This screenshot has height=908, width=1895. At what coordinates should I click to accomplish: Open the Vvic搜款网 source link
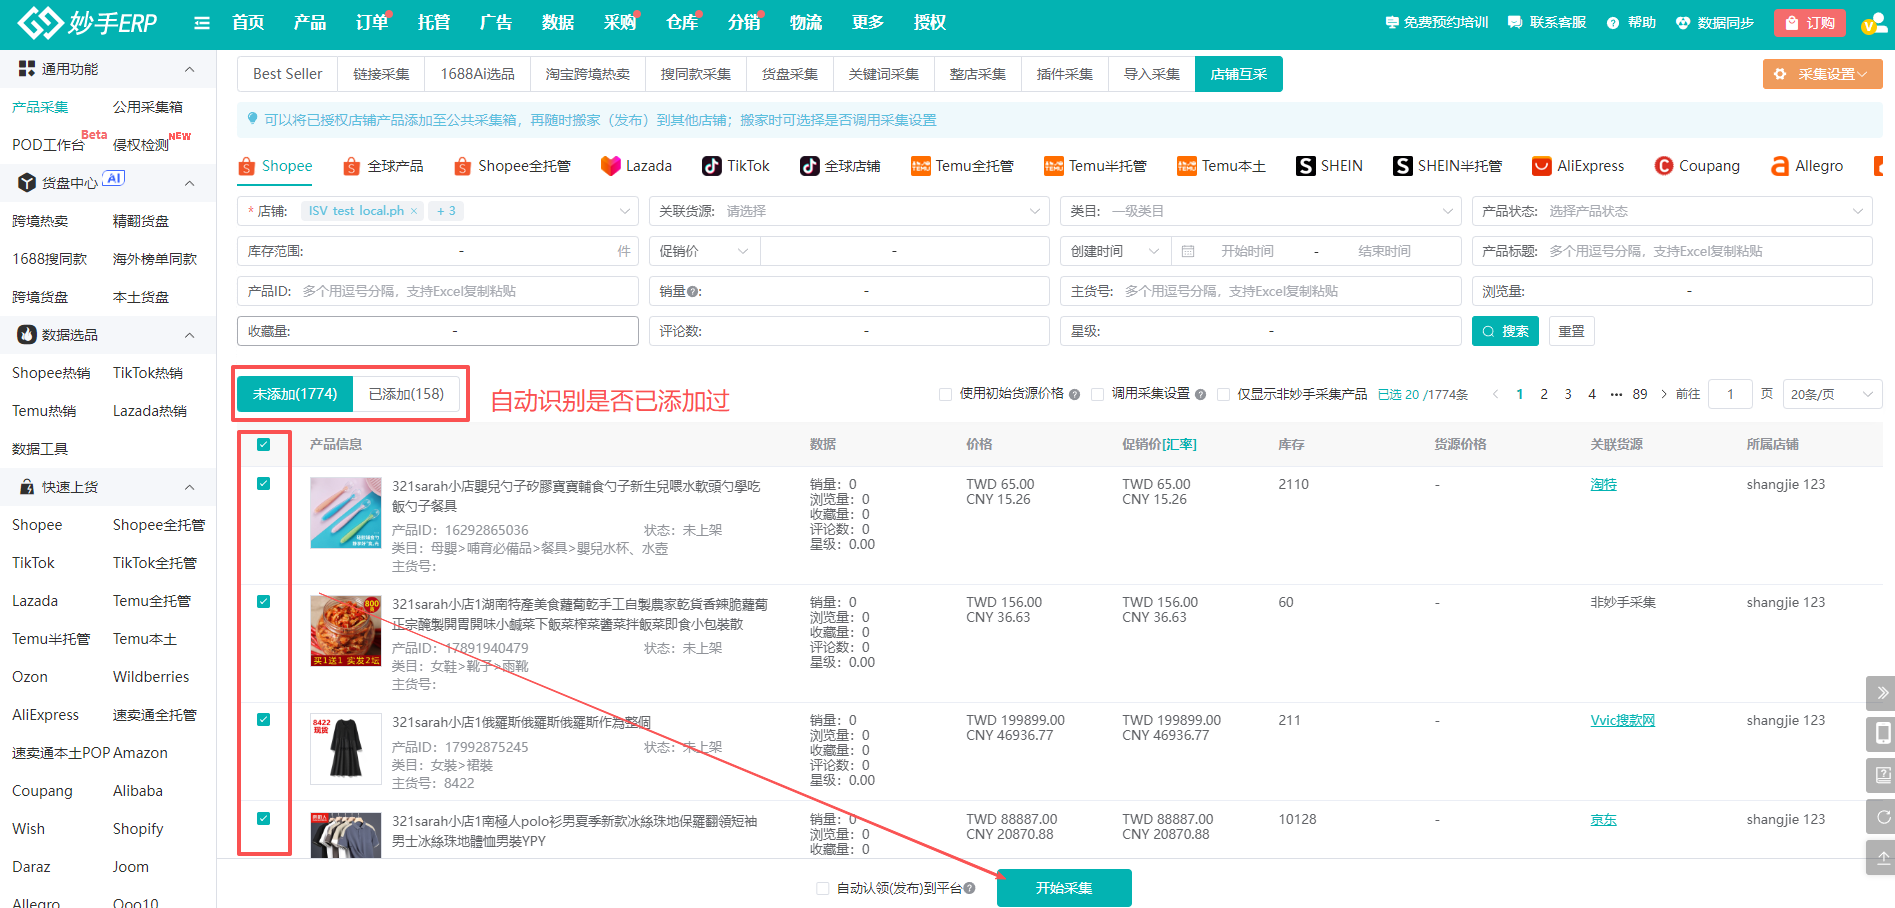point(1622,720)
